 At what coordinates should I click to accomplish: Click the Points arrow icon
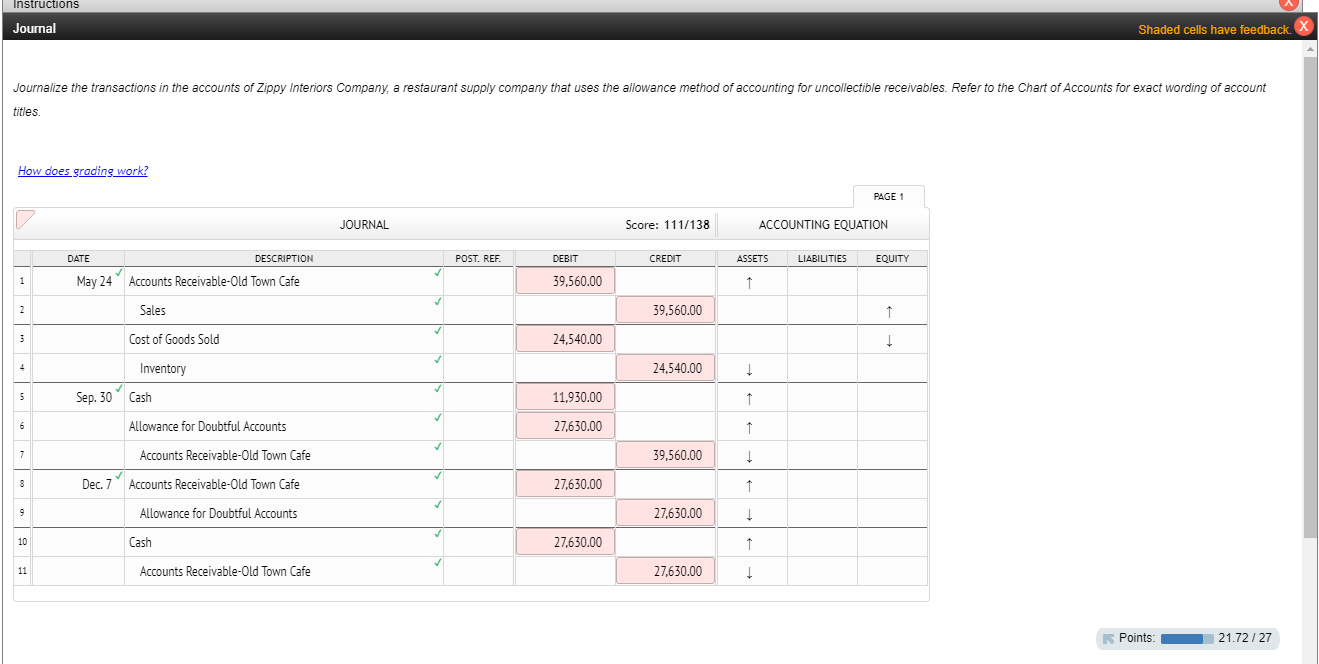click(x=1108, y=638)
